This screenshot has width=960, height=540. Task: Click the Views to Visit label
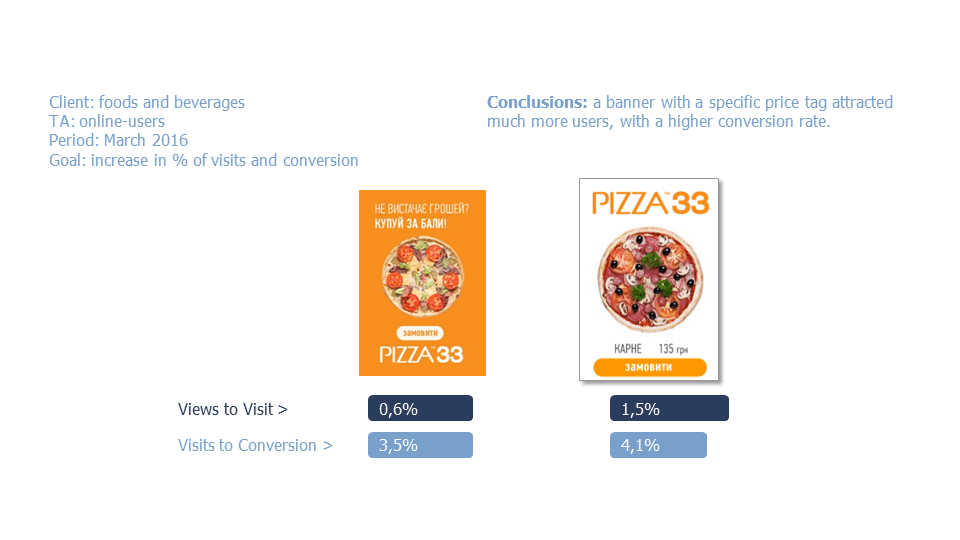233,409
